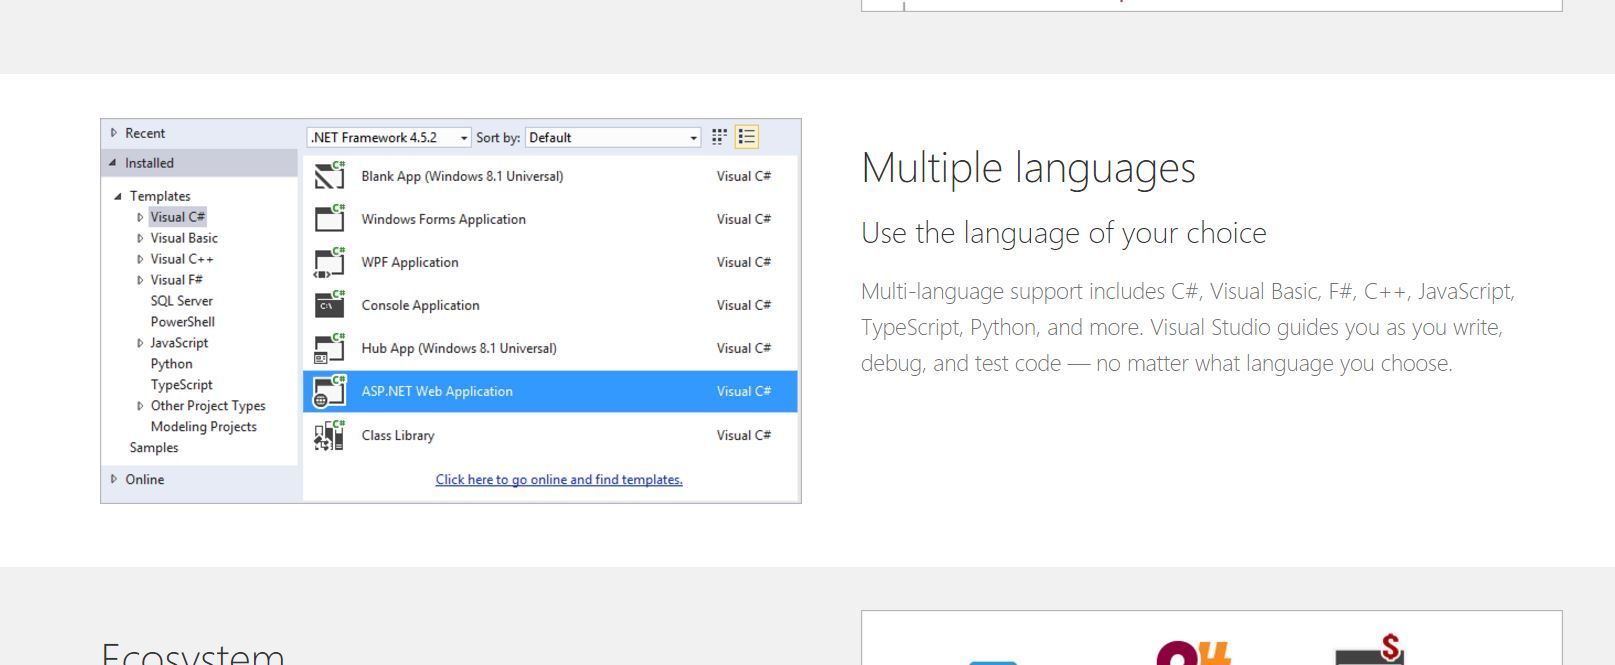Click Visual C# label in Console Application row
Image resolution: width=1615 pixels, height=665 pixels.
pos(744,305)
